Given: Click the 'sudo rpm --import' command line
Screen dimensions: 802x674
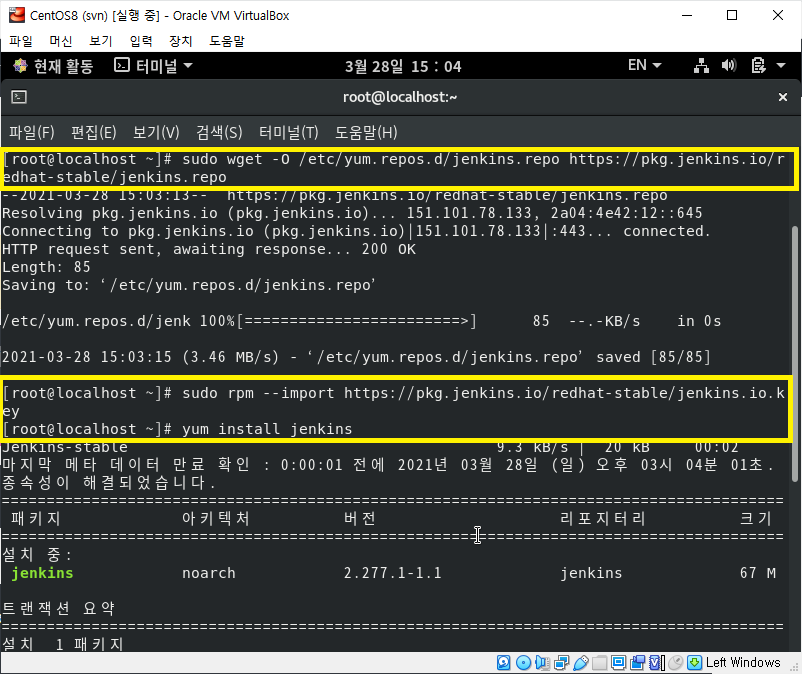Looking at the screenshot, I should pos(393,402).
